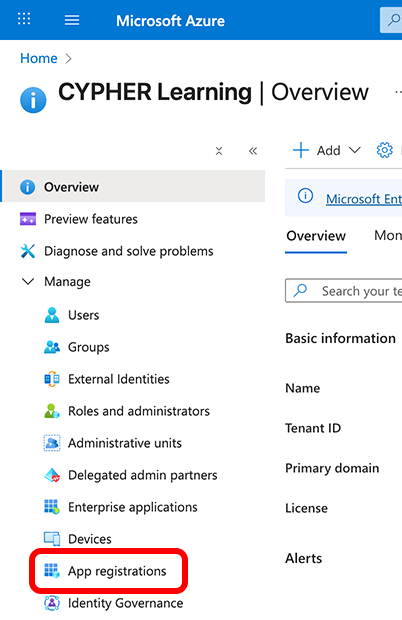Open Enterprise applications
This screenshot has height=620, width=402.
click(132, 507)
